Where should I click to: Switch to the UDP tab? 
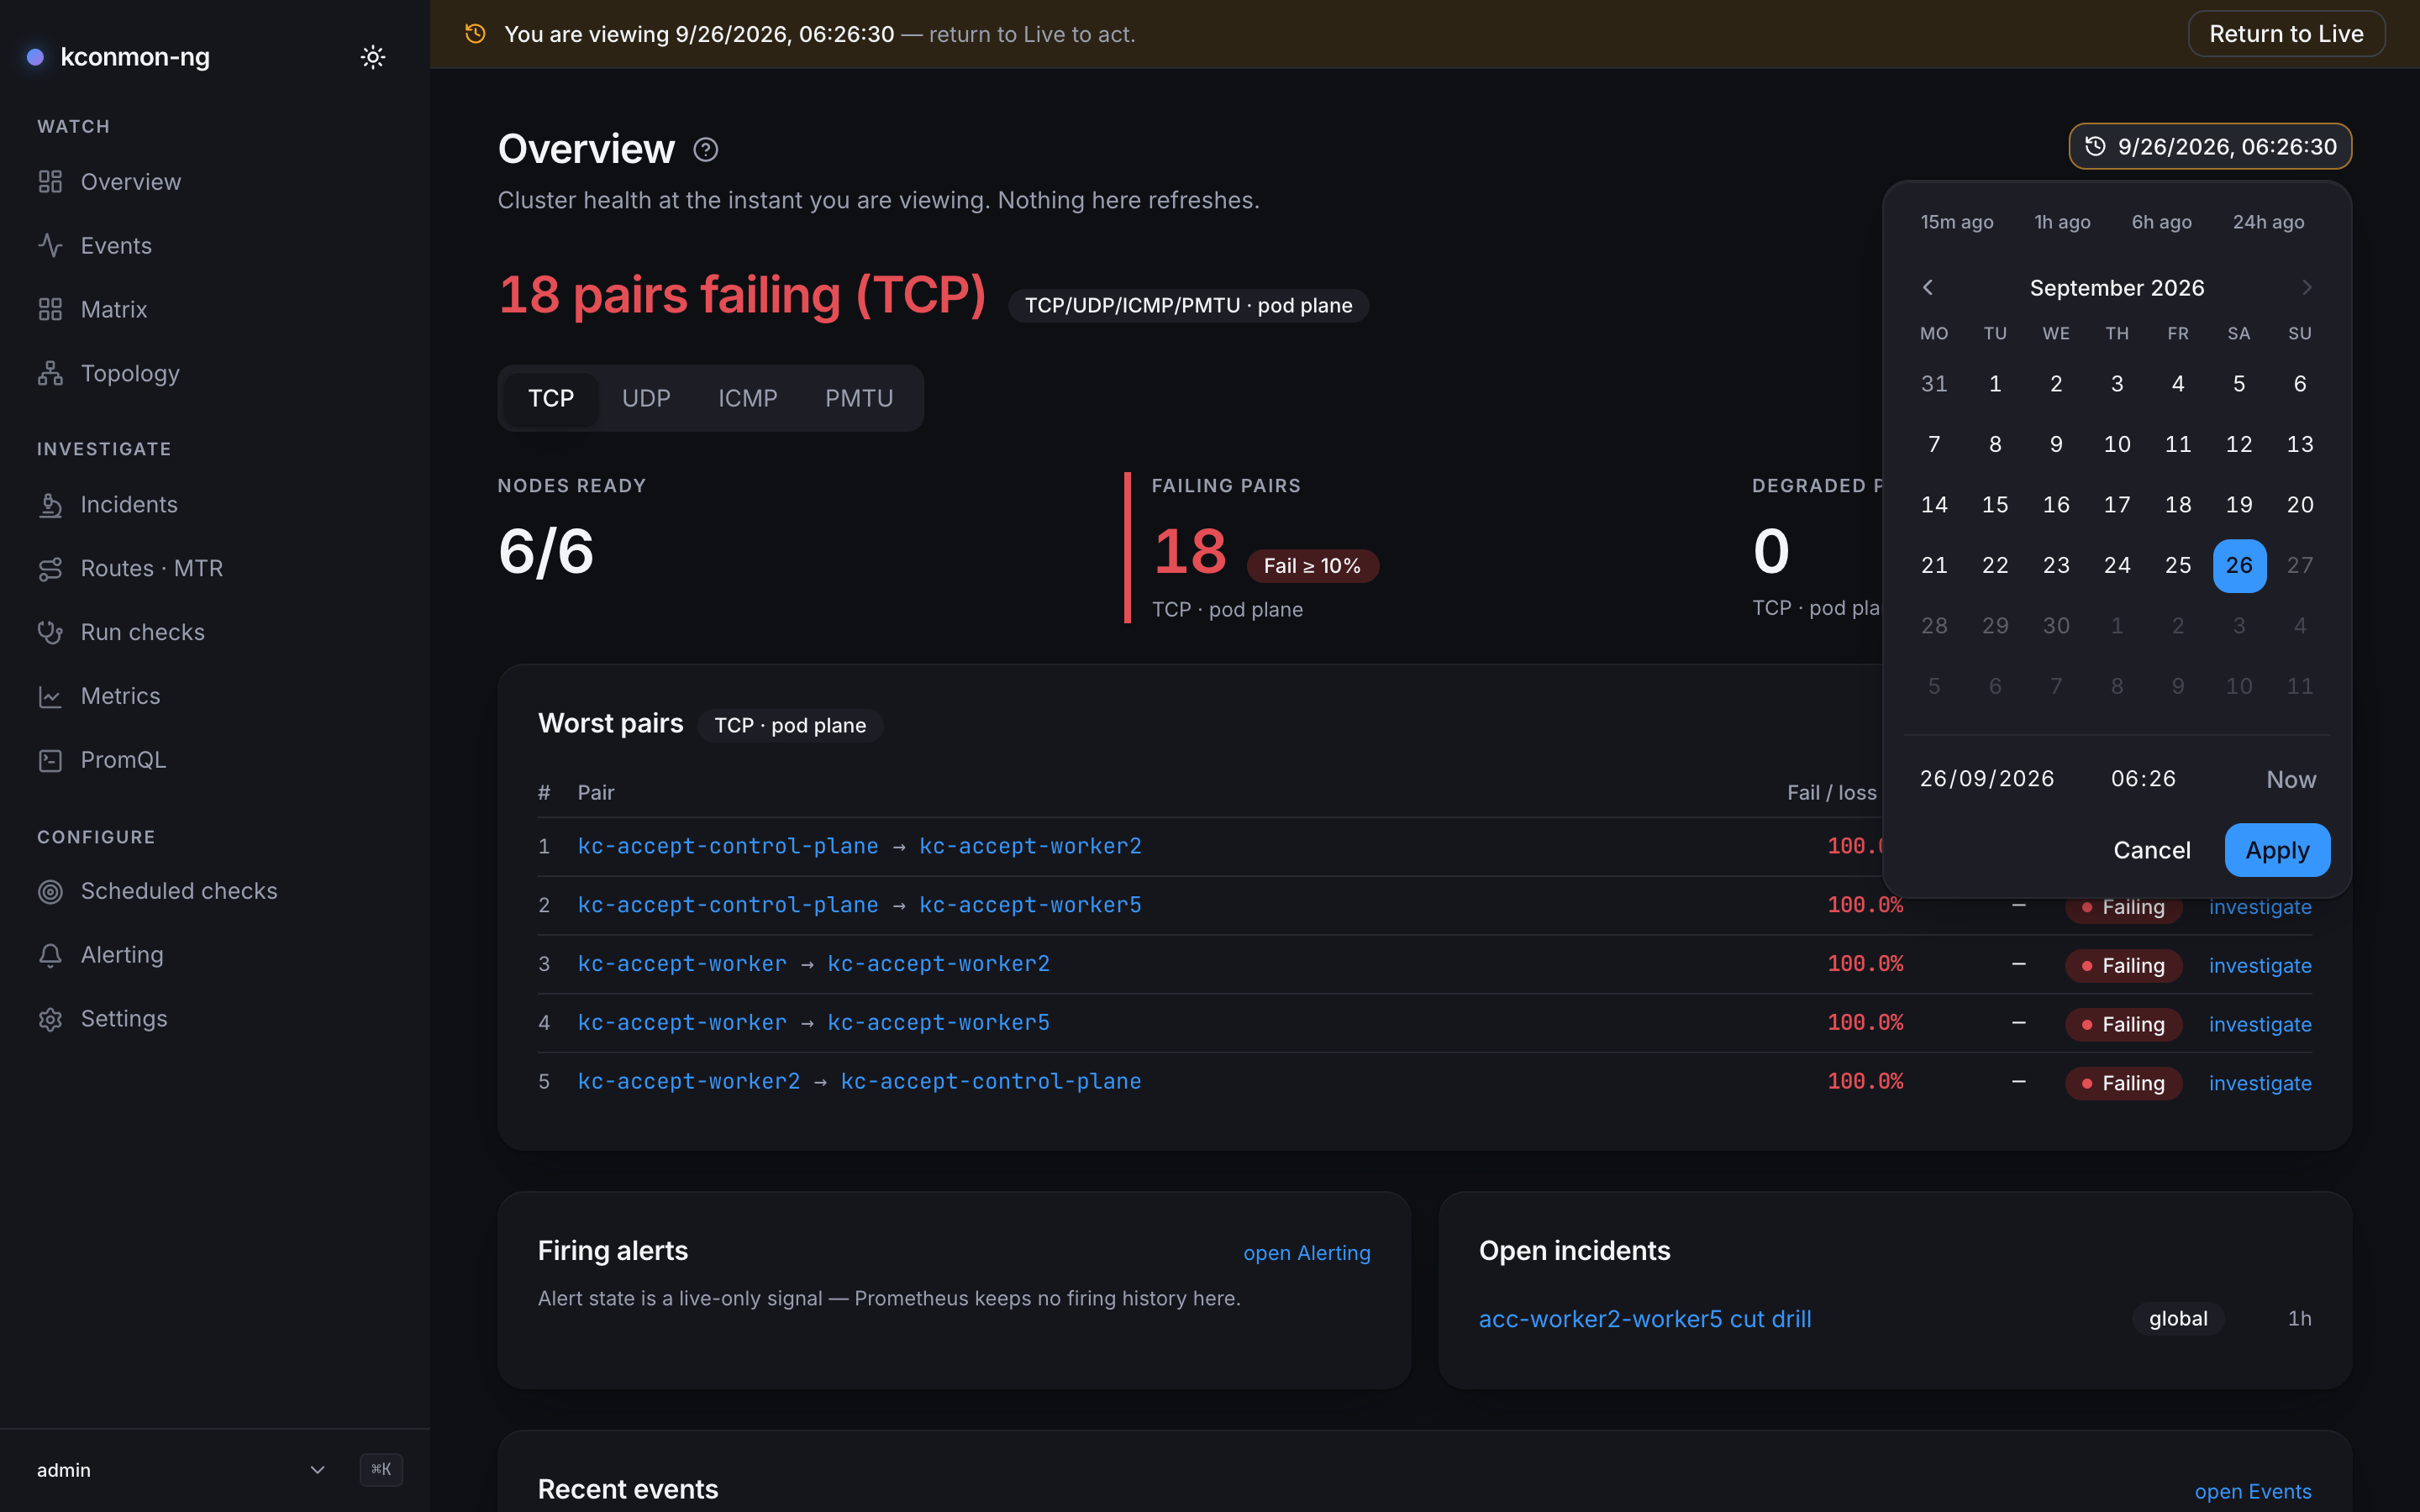[x=646, y=398]
